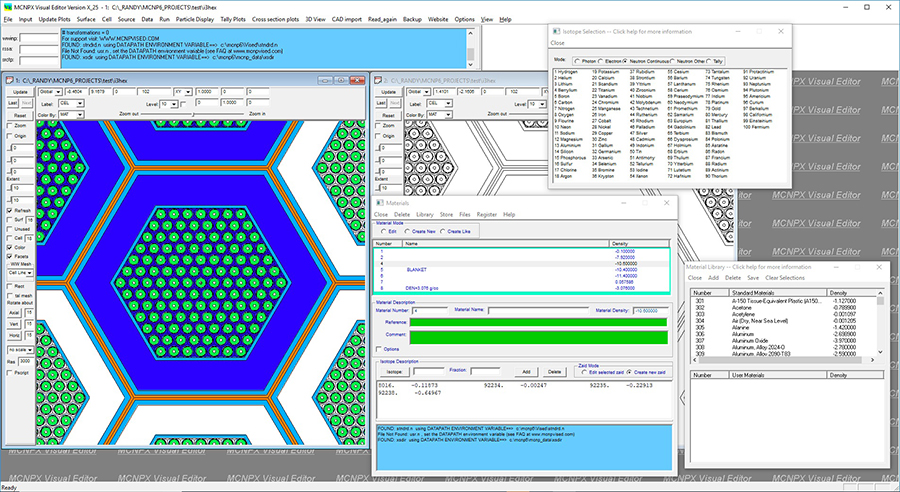This screenshot has height=492, width=900.
Task: Click the Material Name input field
Action: tap(537, 311)
